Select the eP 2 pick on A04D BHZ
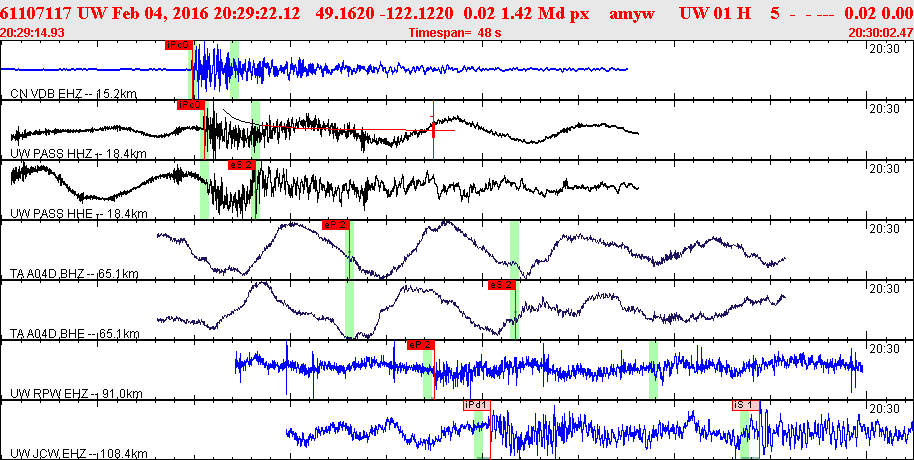The width and height of the screenshot is (914, 460). [x=335, y=225]
